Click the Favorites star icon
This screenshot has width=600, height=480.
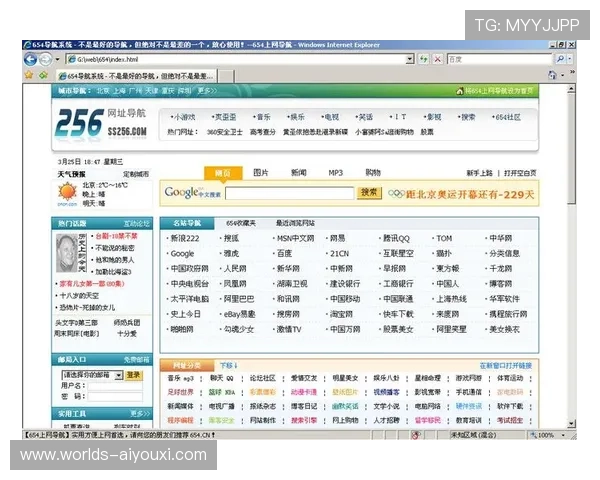(x=29, y=75)
